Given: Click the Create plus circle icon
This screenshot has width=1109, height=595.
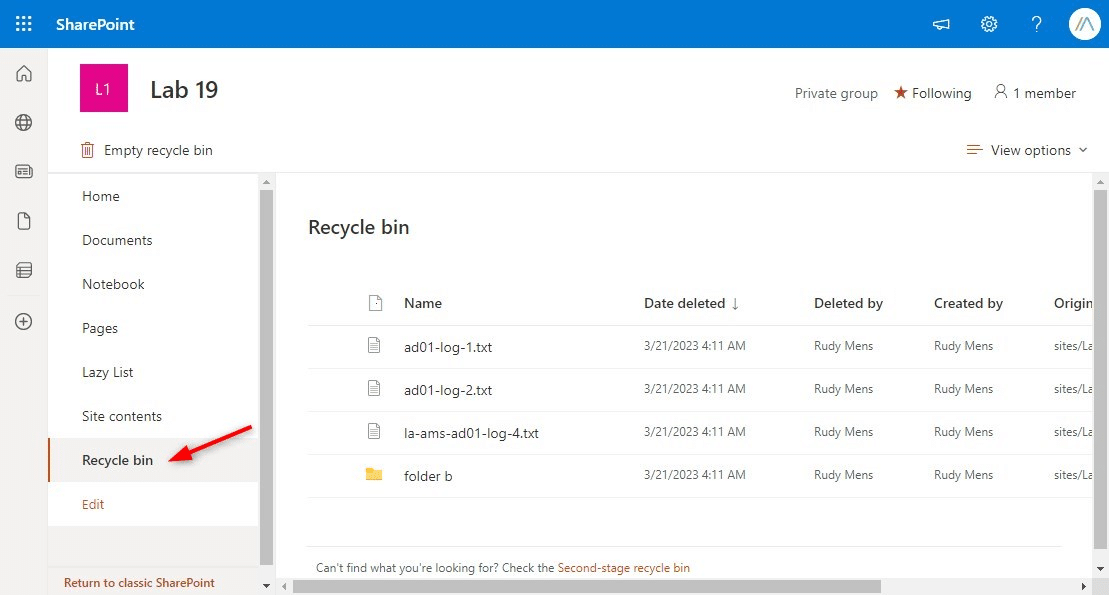Looking at the screenshot, I should coord(24,321).
